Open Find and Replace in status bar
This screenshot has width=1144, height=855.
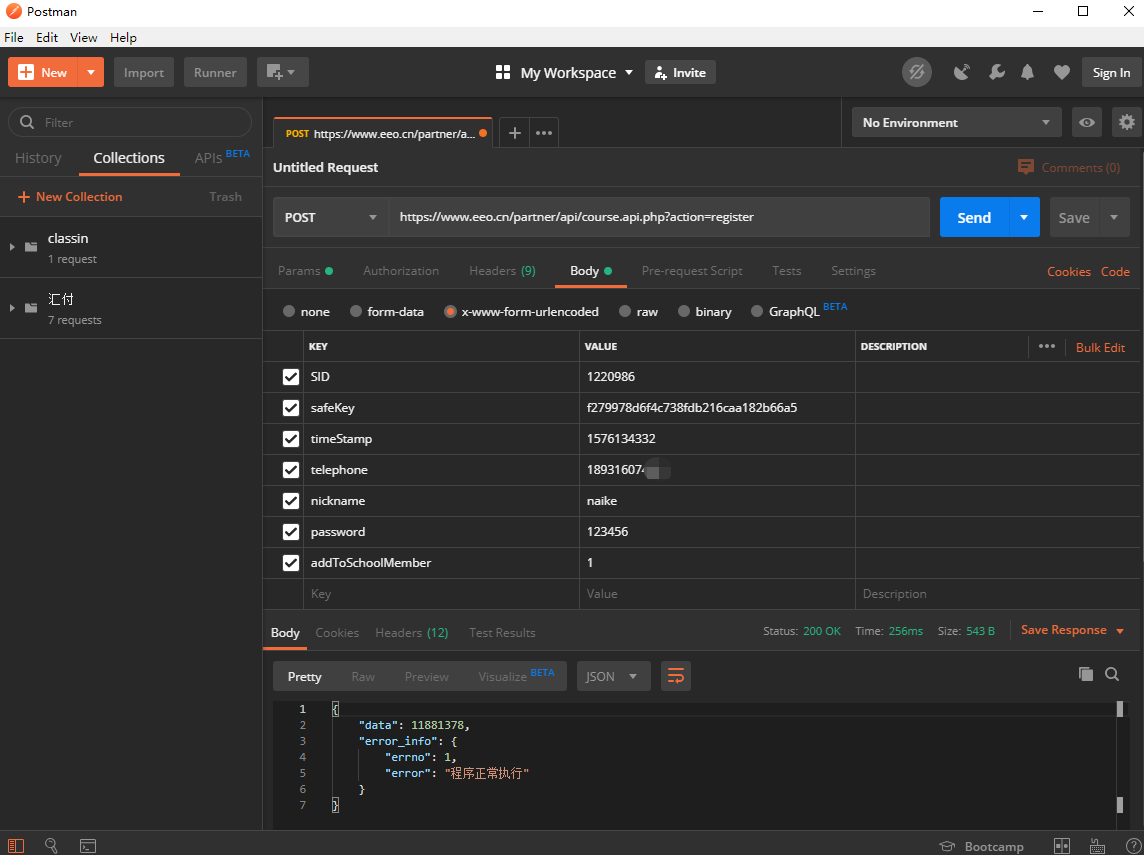[51, 846]
